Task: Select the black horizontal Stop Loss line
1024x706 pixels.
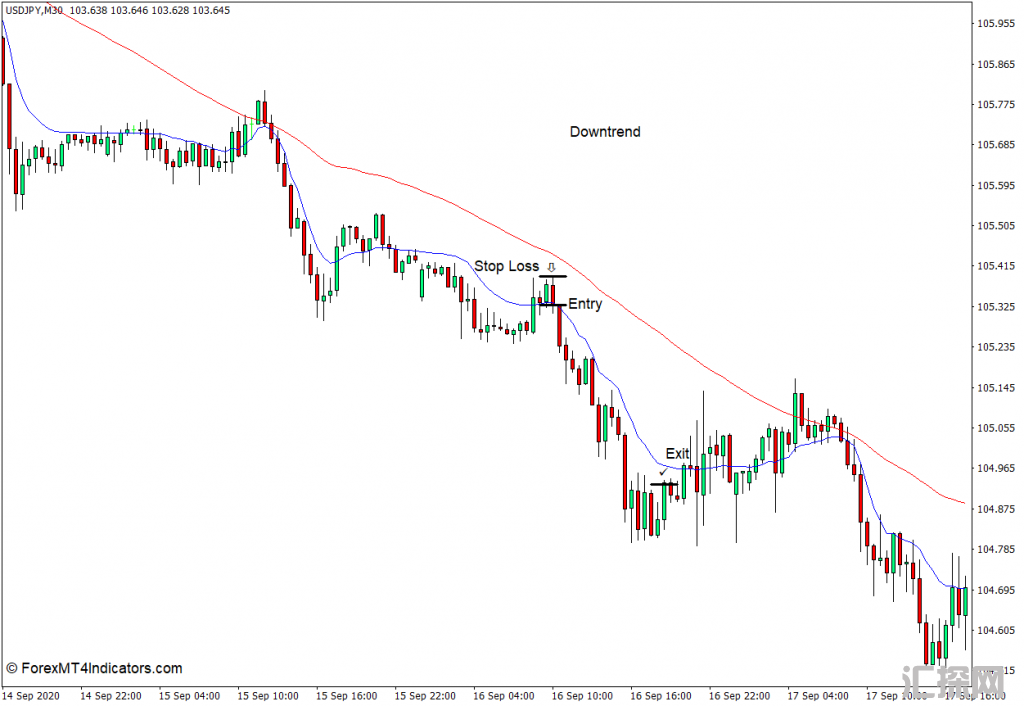Action: [553, 276]
